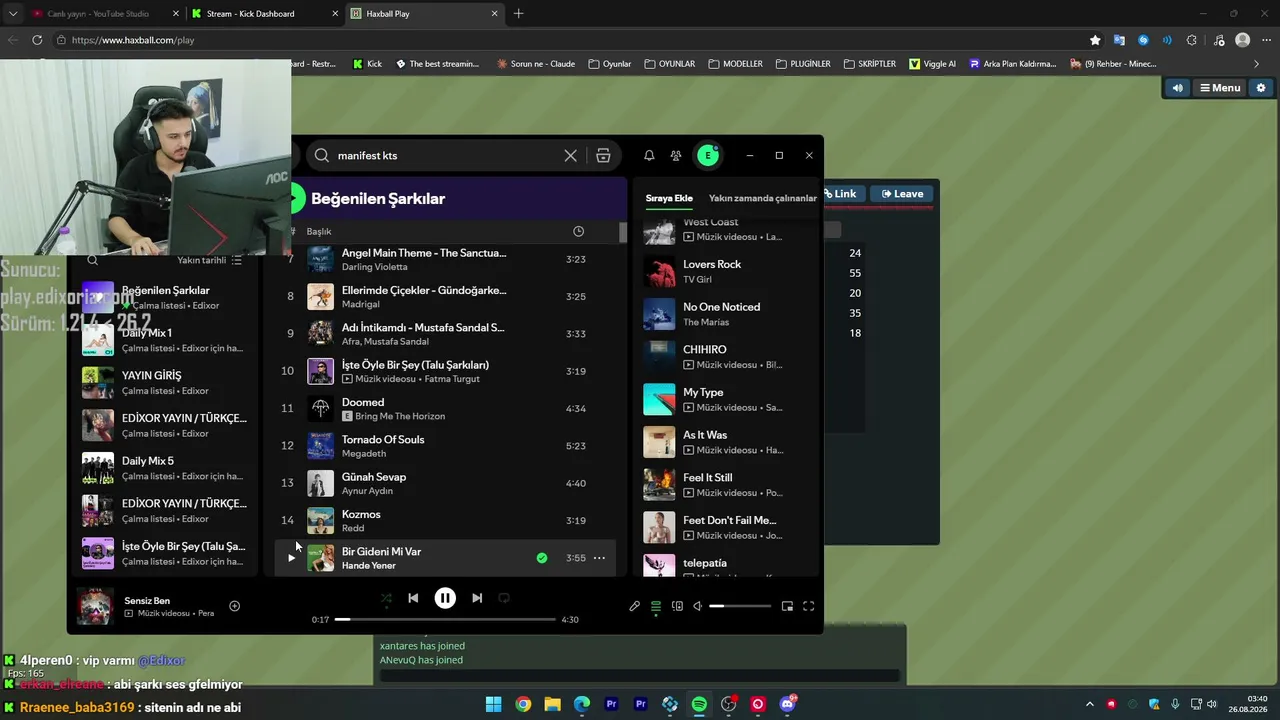
Task: Remove Bir Gideni Mi Var from liked songs
Action: click(x=542, y=558)
